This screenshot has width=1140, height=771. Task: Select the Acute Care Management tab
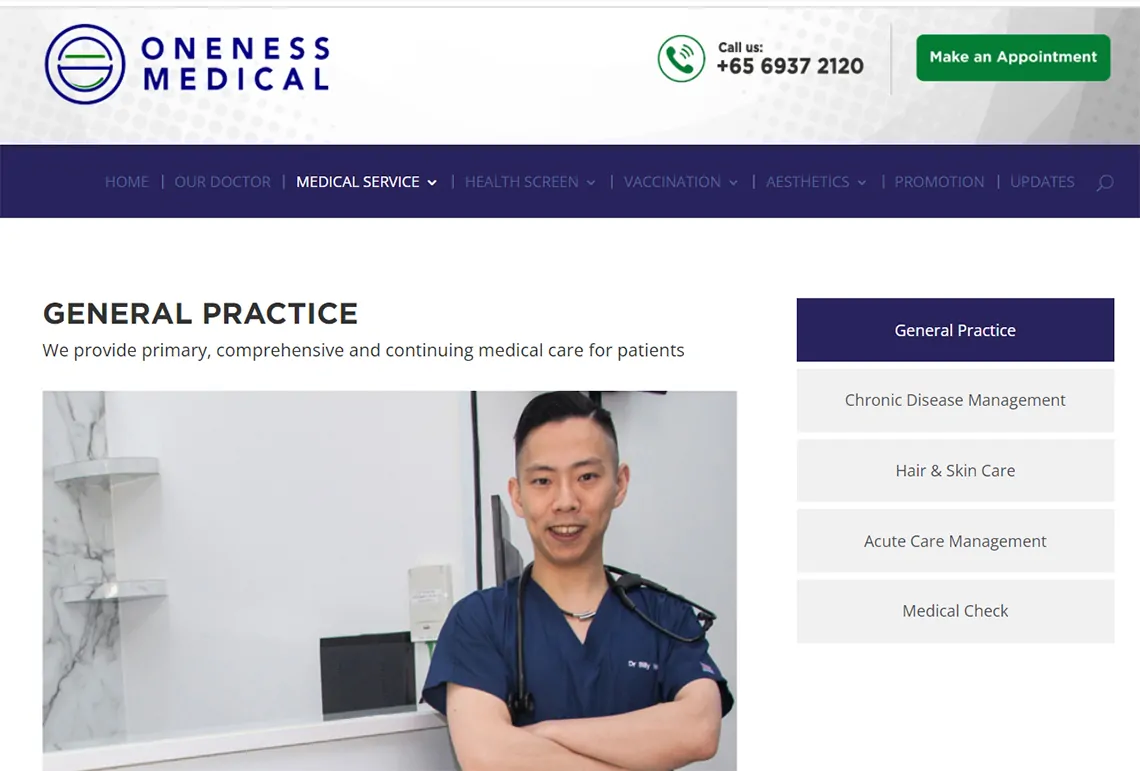click(955, 540)
